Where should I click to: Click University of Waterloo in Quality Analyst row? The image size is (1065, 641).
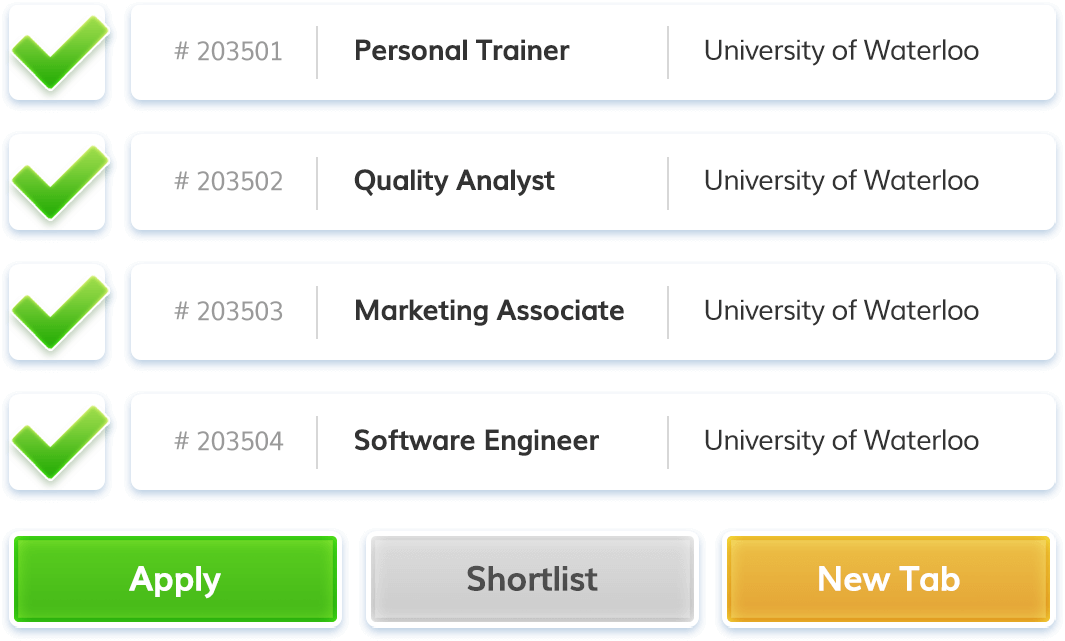pyautogui.click(x=842, y=181)
